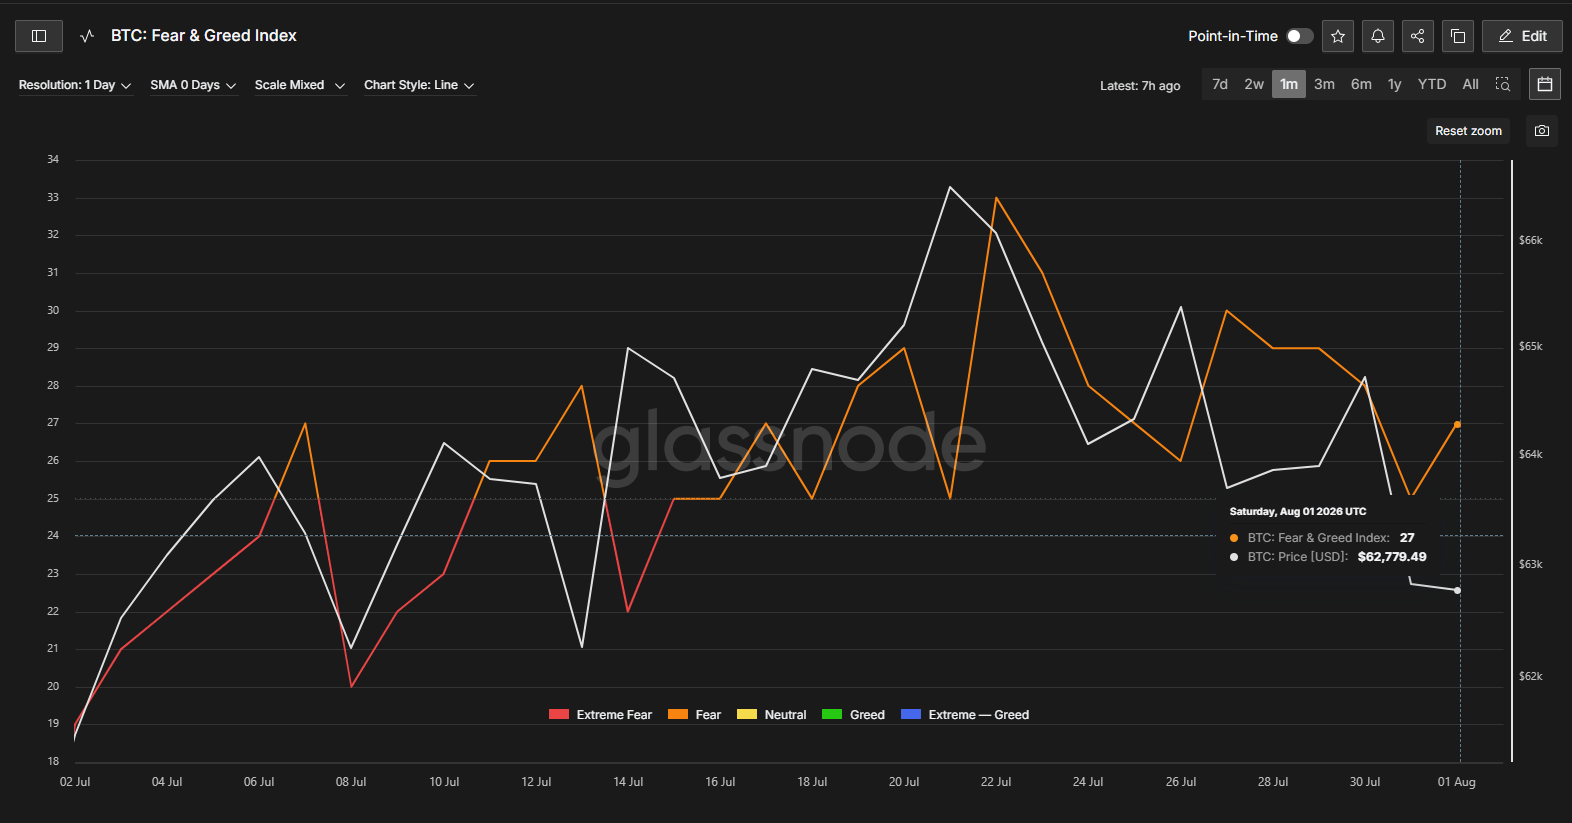Take chart screenshot with camera icon
The width and height of the screenshot is (1572, 823).
coord(1542,131)
